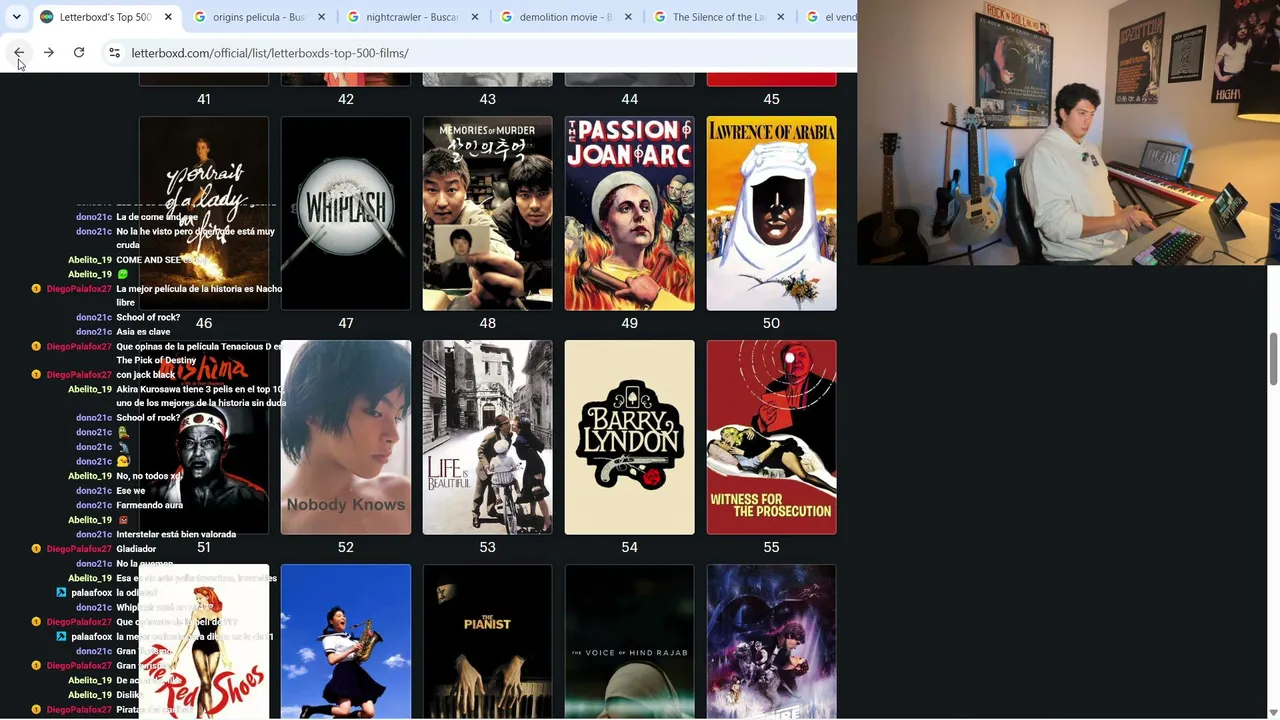Screen dimensions: 1280x720
Task: Select the Witness for the Prosecution poster
Action: tap(772, 437)
